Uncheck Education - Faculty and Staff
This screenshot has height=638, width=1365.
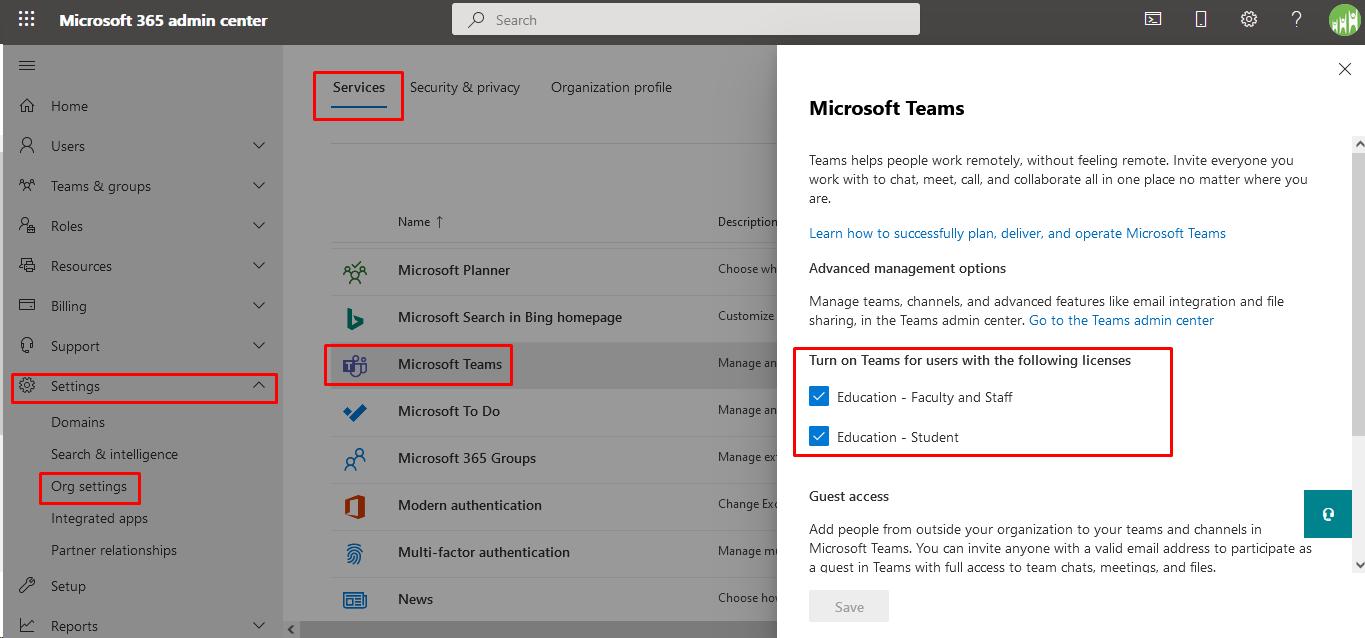tap(820, 397)
